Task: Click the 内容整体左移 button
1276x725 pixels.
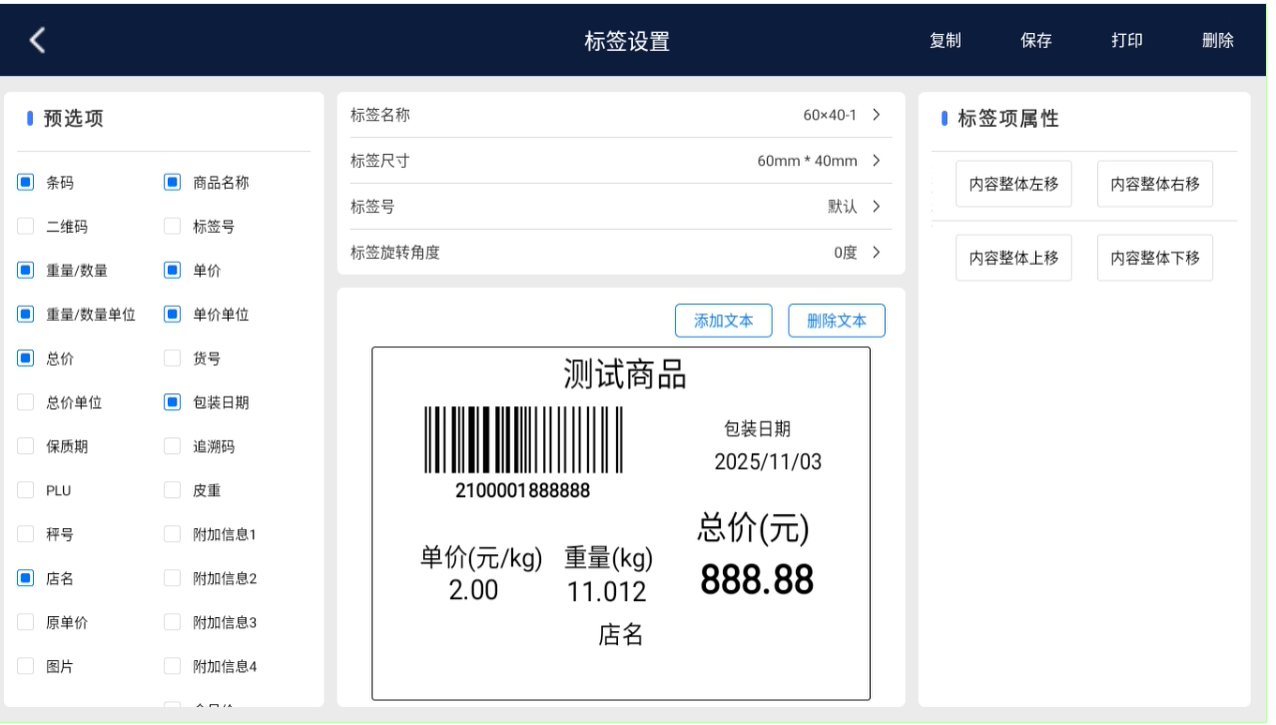Action: tap(1013, 184)
